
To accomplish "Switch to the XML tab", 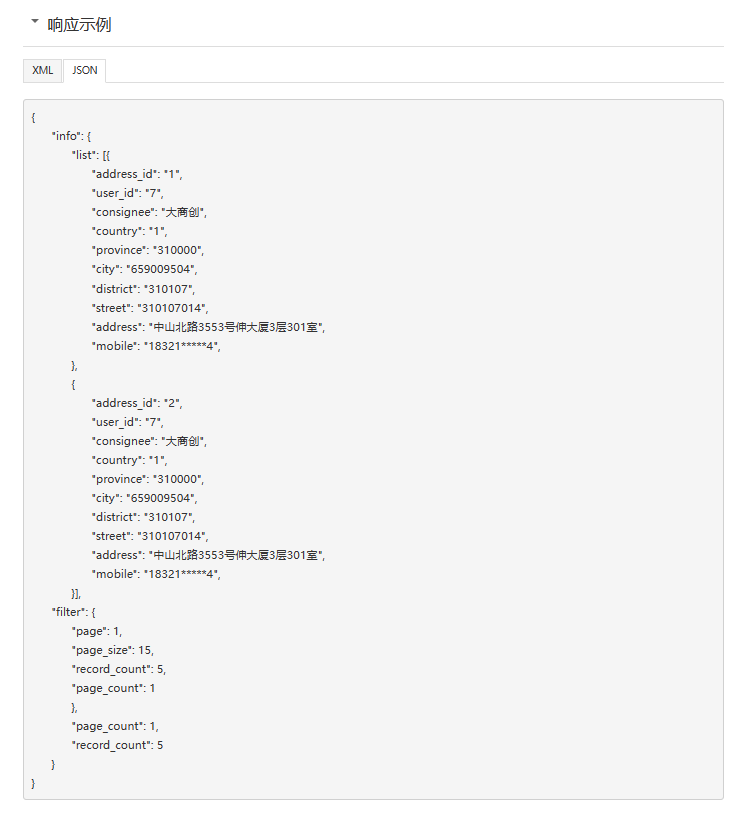I will (x=43, y=70).
